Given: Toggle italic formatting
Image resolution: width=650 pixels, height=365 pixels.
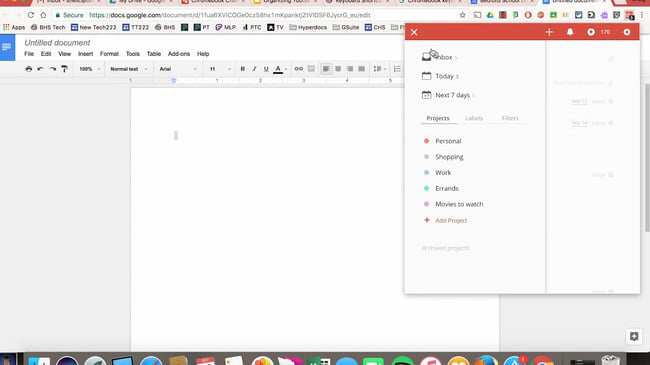Looking at the screenshot, I should [254, 69].
